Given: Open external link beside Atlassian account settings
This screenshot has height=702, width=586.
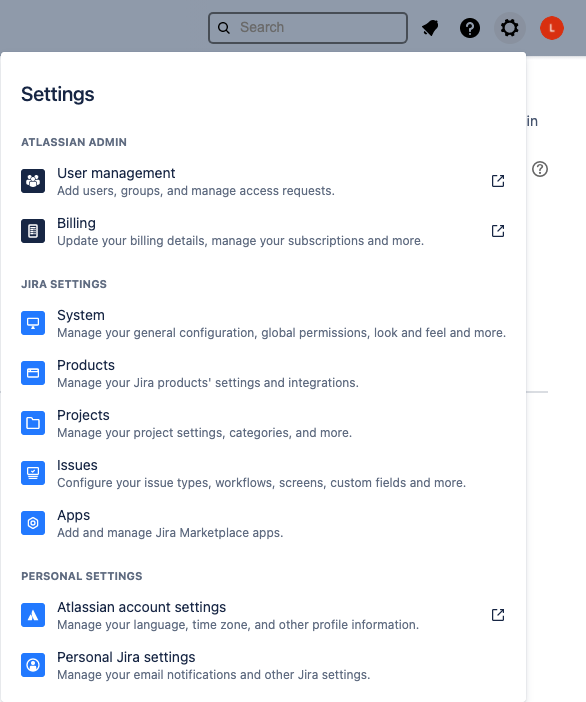Looking at the screenshot, I should click(x=498, y=615).
